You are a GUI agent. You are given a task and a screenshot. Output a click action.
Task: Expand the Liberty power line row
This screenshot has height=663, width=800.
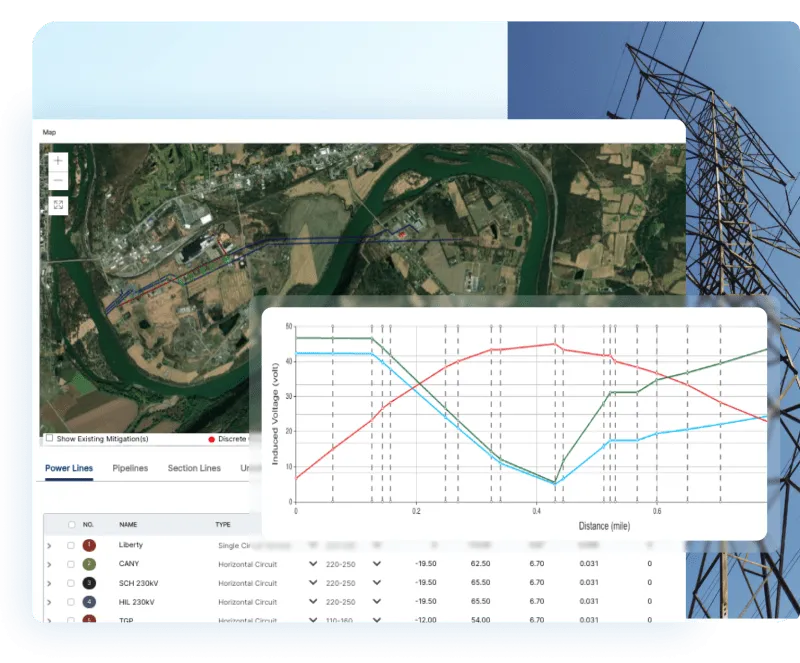pyautogui.click(x=48, y=545)
